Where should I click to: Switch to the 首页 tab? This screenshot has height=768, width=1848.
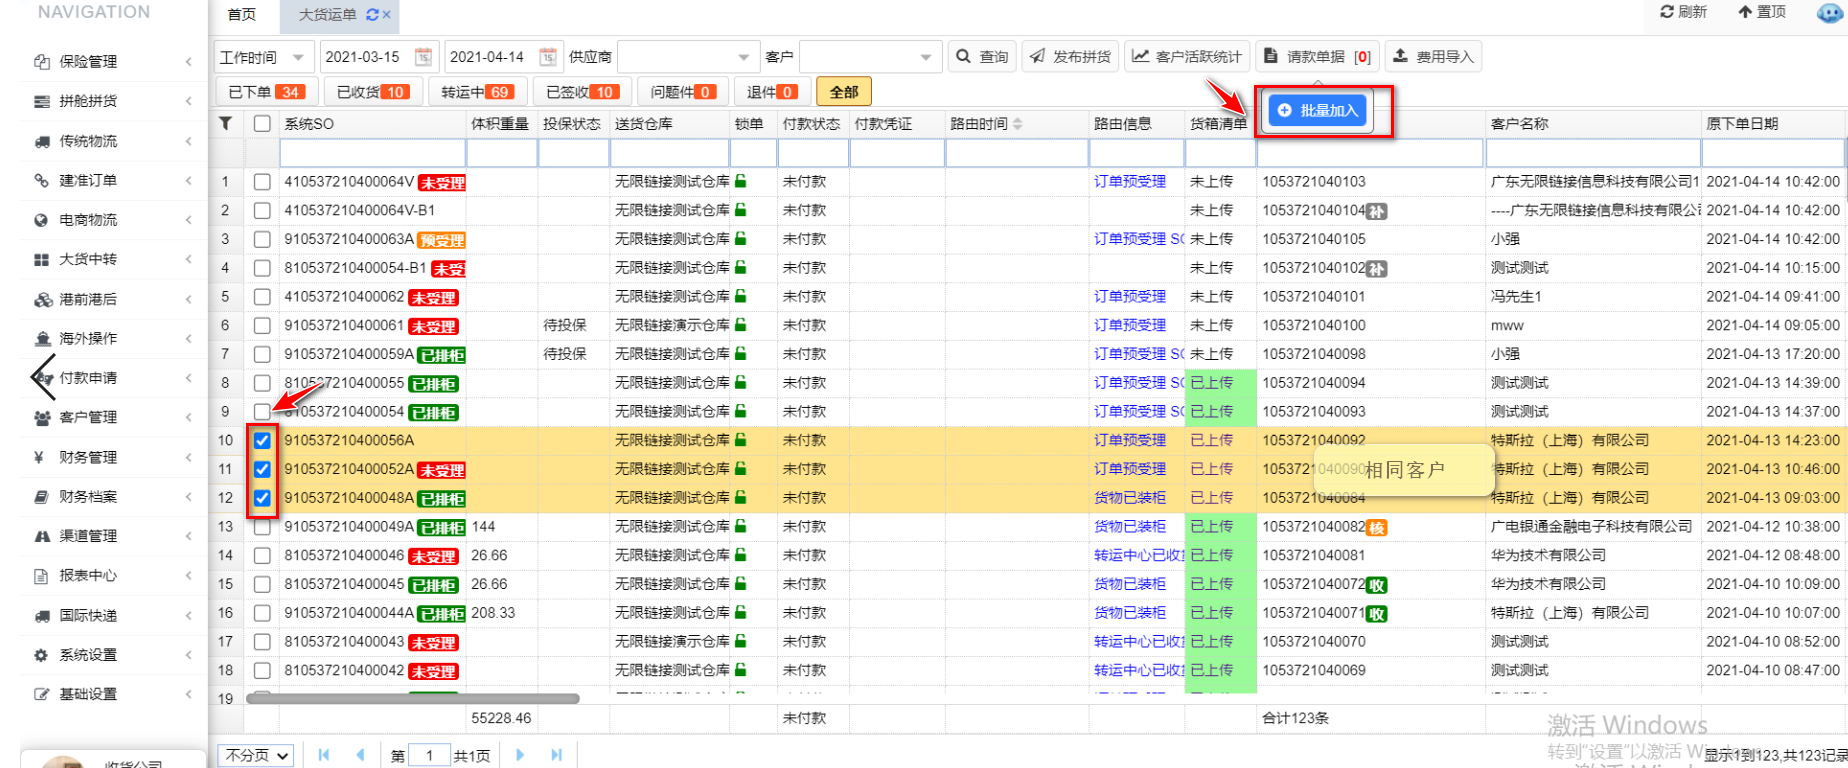242,15
